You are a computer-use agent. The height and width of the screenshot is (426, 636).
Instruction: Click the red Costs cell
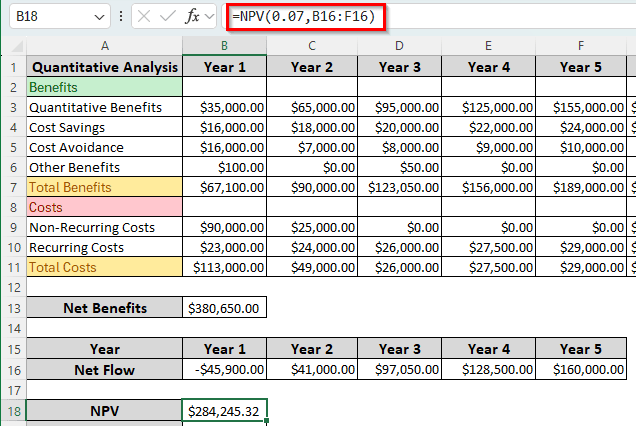tap(105, 207)
